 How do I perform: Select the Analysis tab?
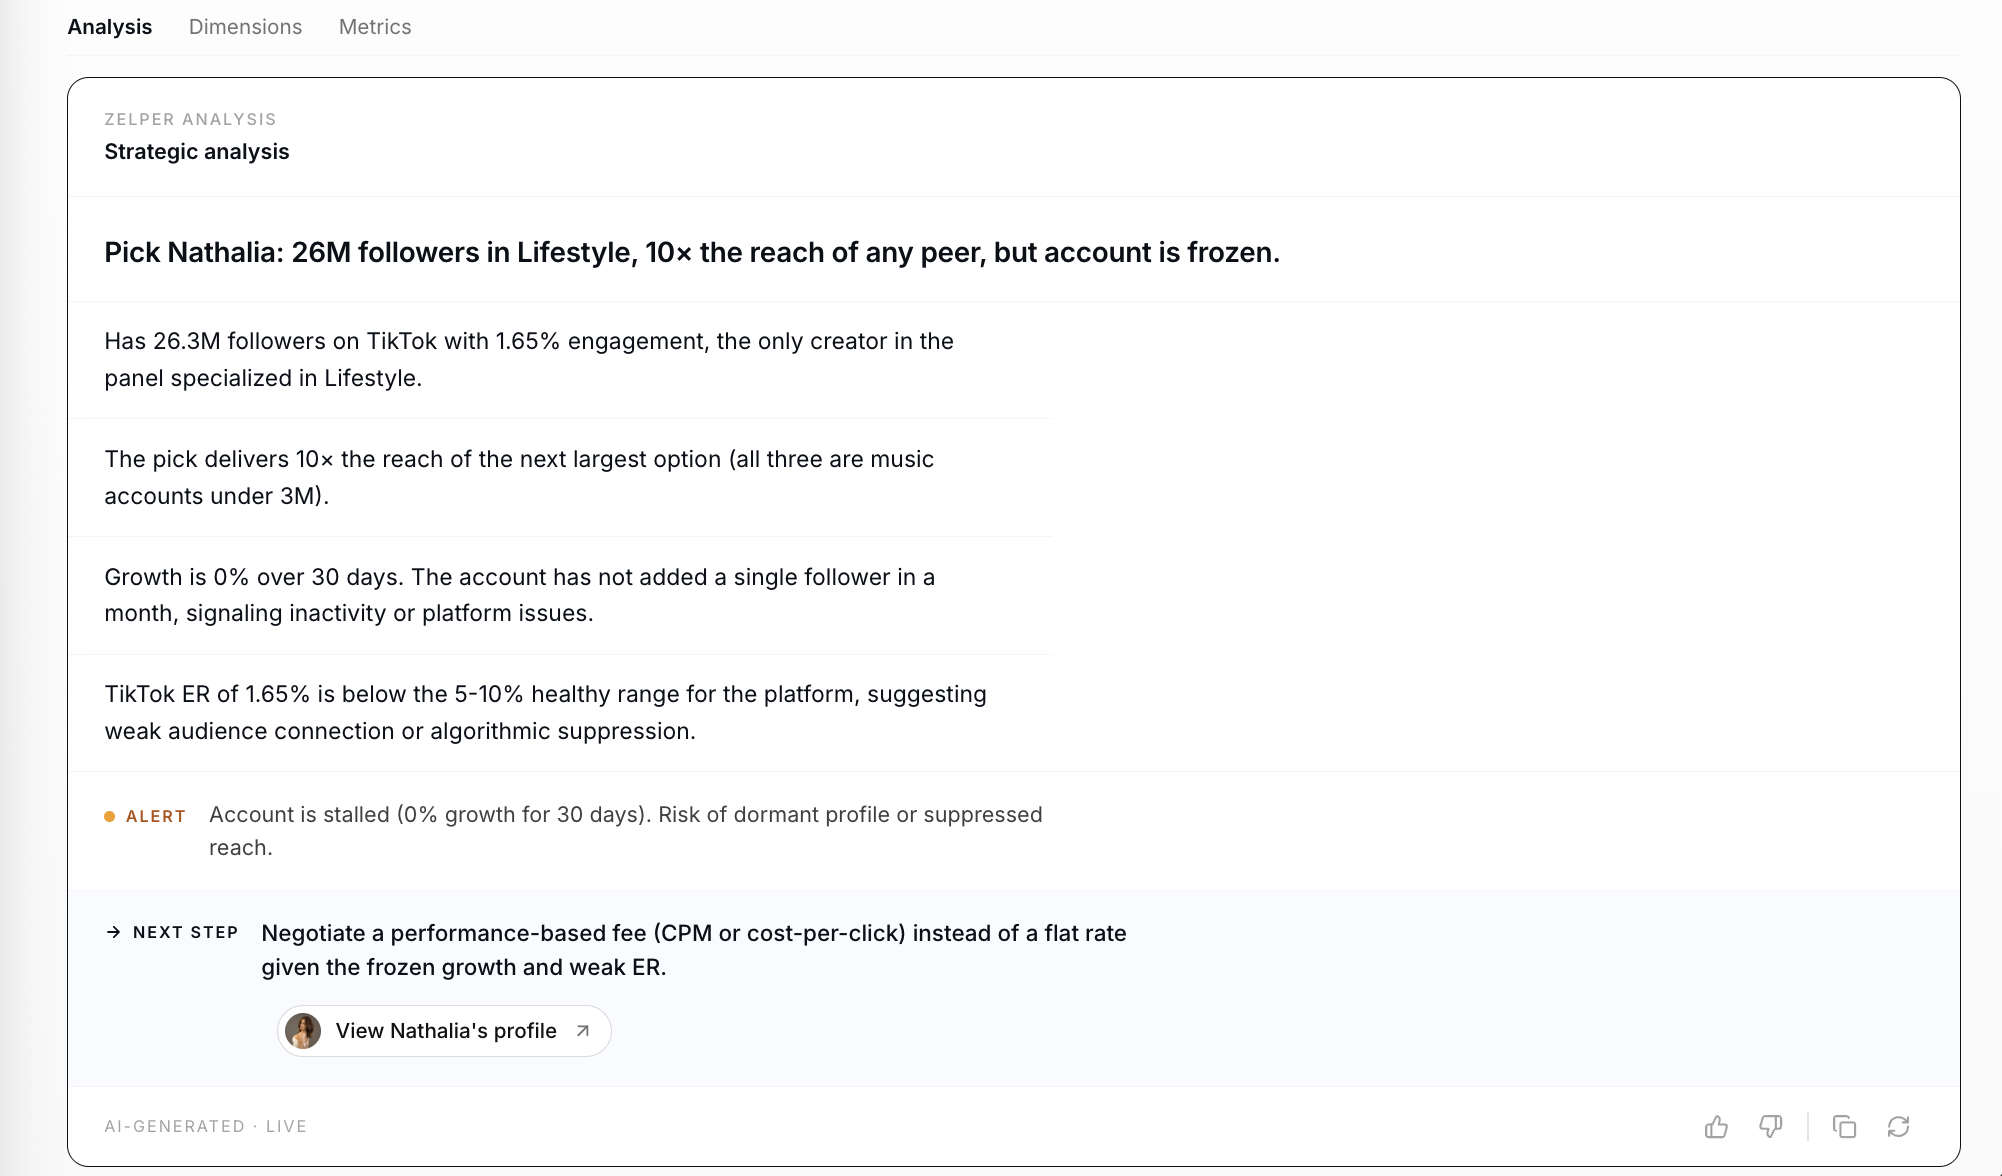coord(110,27)
